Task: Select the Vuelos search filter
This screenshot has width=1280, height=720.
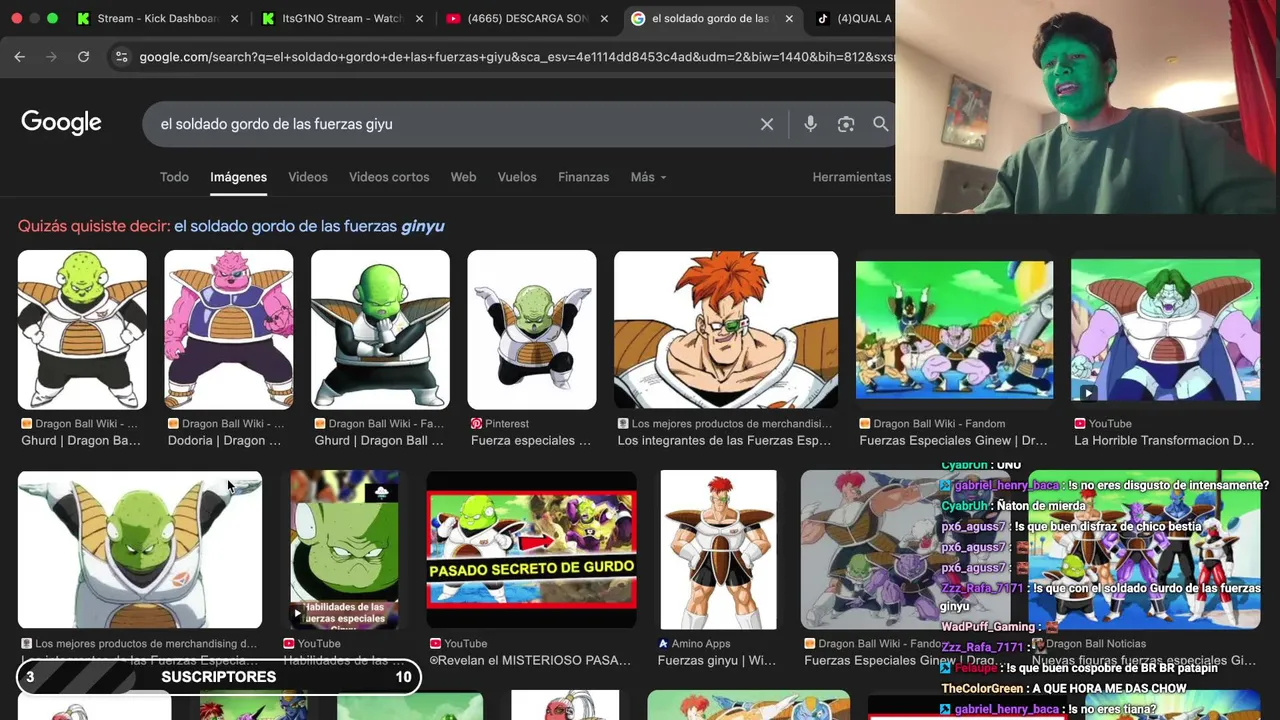Action: click(517, 177)
